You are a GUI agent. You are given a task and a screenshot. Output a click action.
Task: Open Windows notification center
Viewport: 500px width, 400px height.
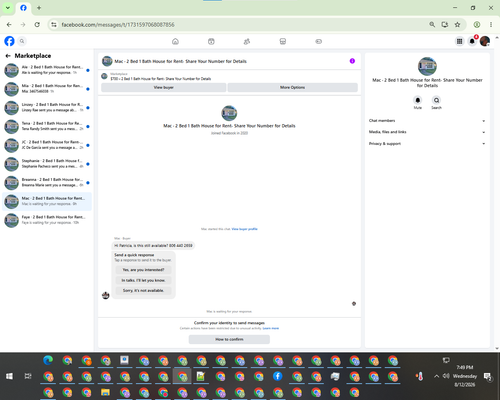488,377
